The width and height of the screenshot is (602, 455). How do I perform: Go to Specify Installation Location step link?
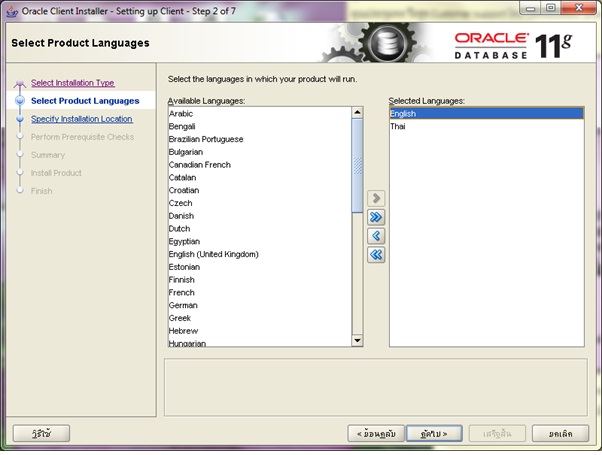pyautogui.click(x=81, y=119)
